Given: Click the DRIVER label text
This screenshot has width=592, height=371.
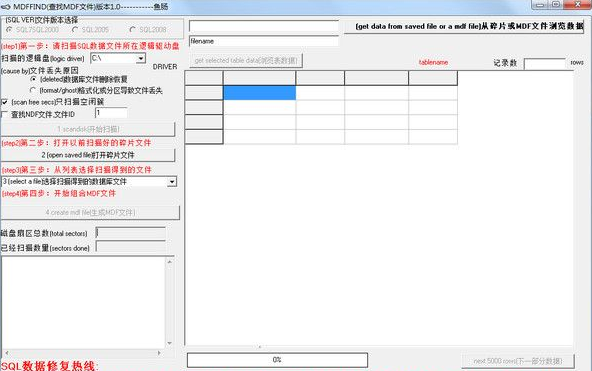Looking at the screenshot, I should [x=165, y=67].
